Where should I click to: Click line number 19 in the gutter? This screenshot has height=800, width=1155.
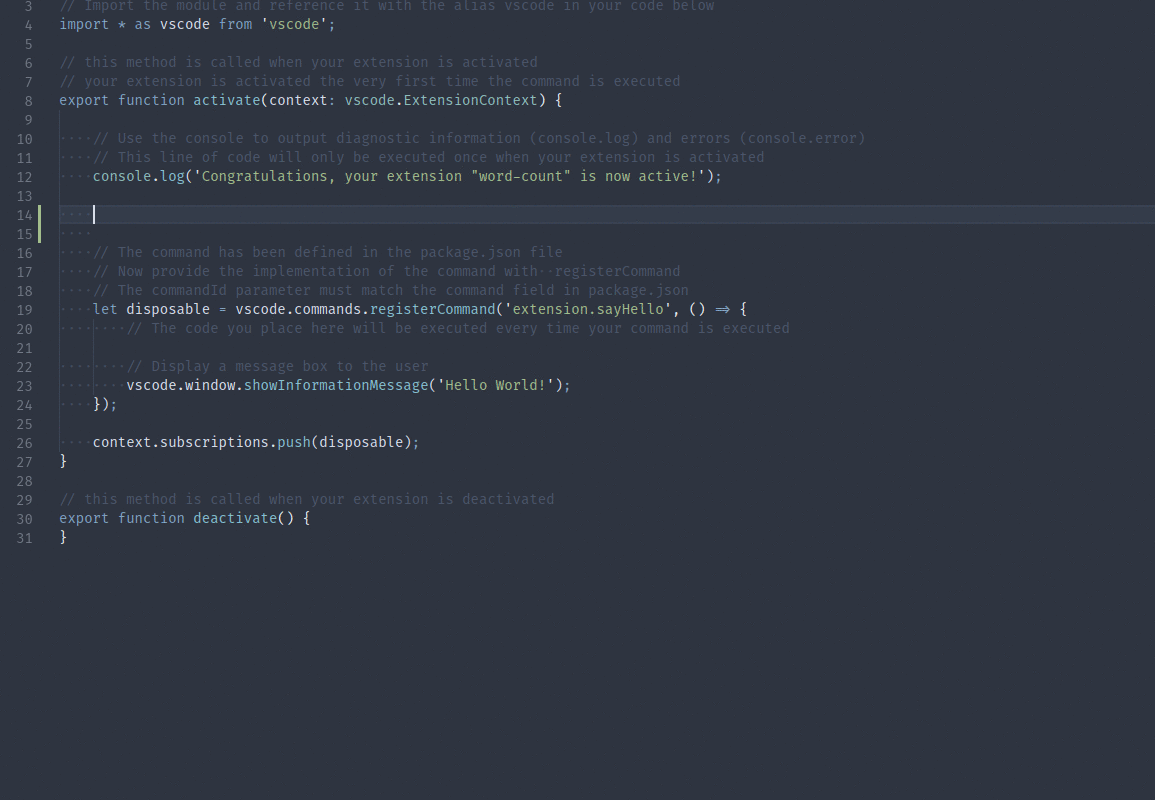click(x=24, y=309)
